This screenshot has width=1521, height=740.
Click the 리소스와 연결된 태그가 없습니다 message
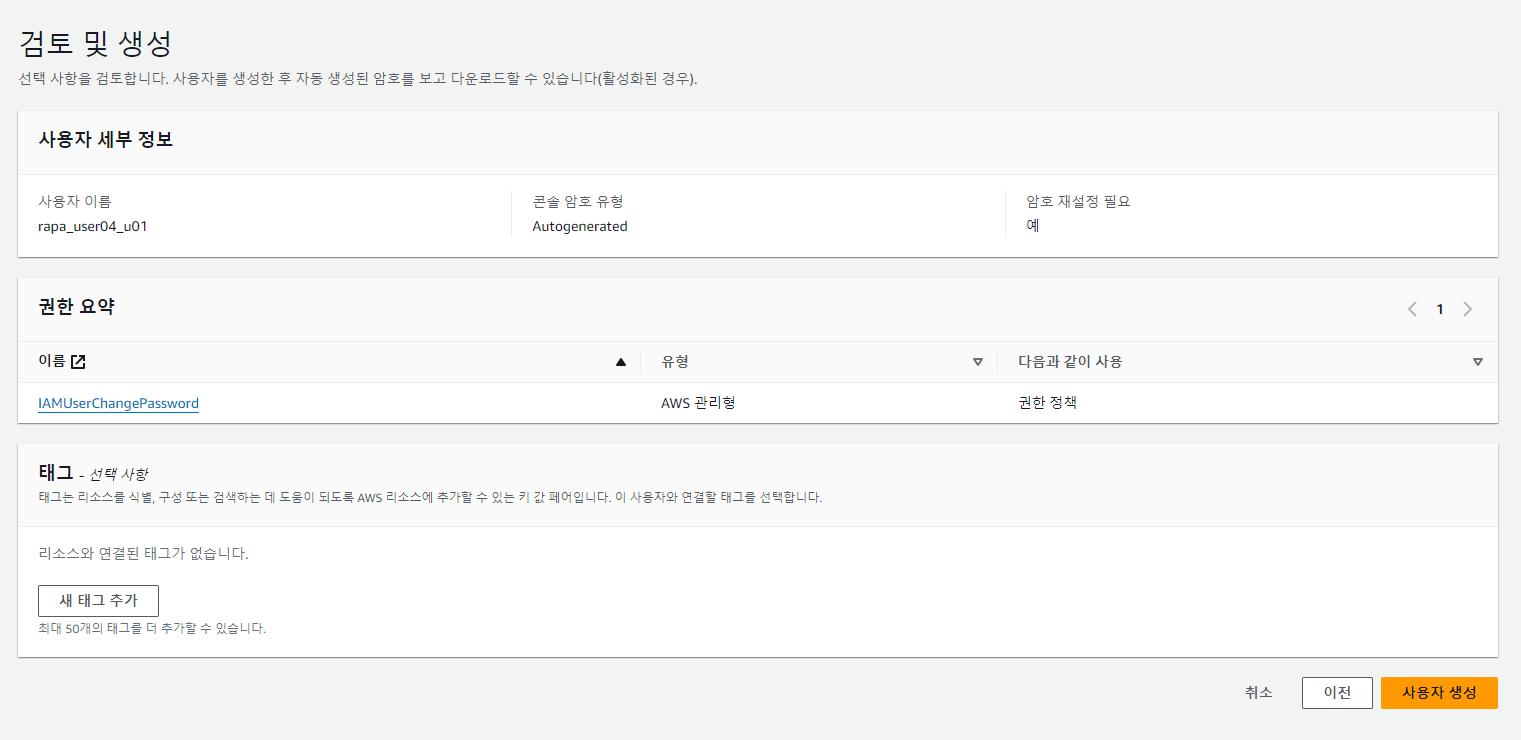pyautogui.click(x=143, y=553)
